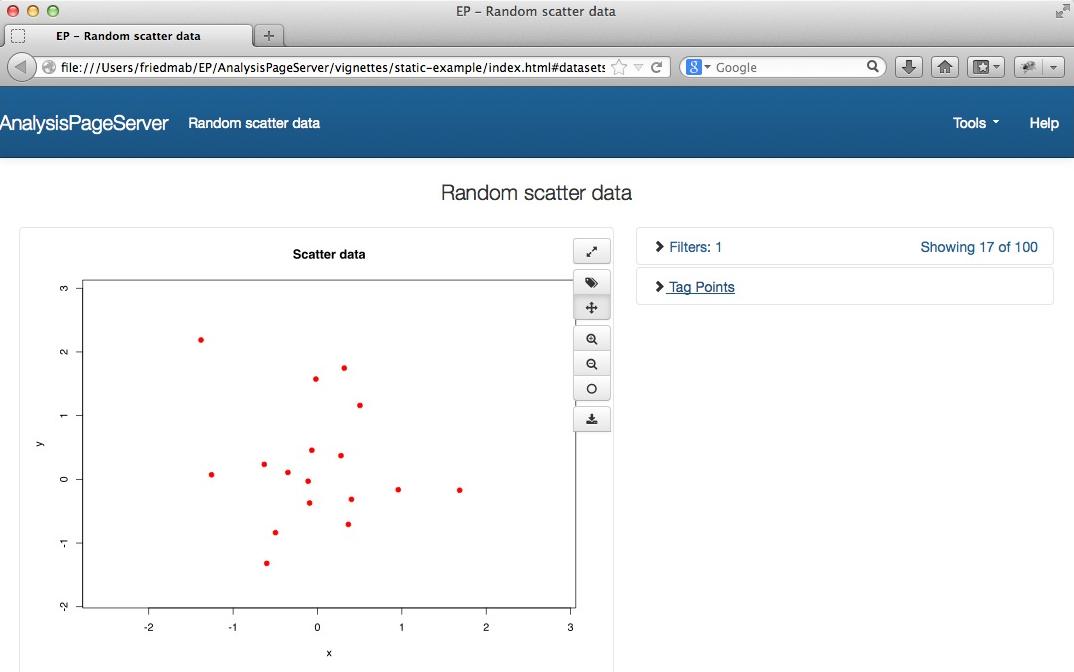Click the AnalysisPageServer brand link
This screenshot has width=1074, height=672.
coord(84,123)
